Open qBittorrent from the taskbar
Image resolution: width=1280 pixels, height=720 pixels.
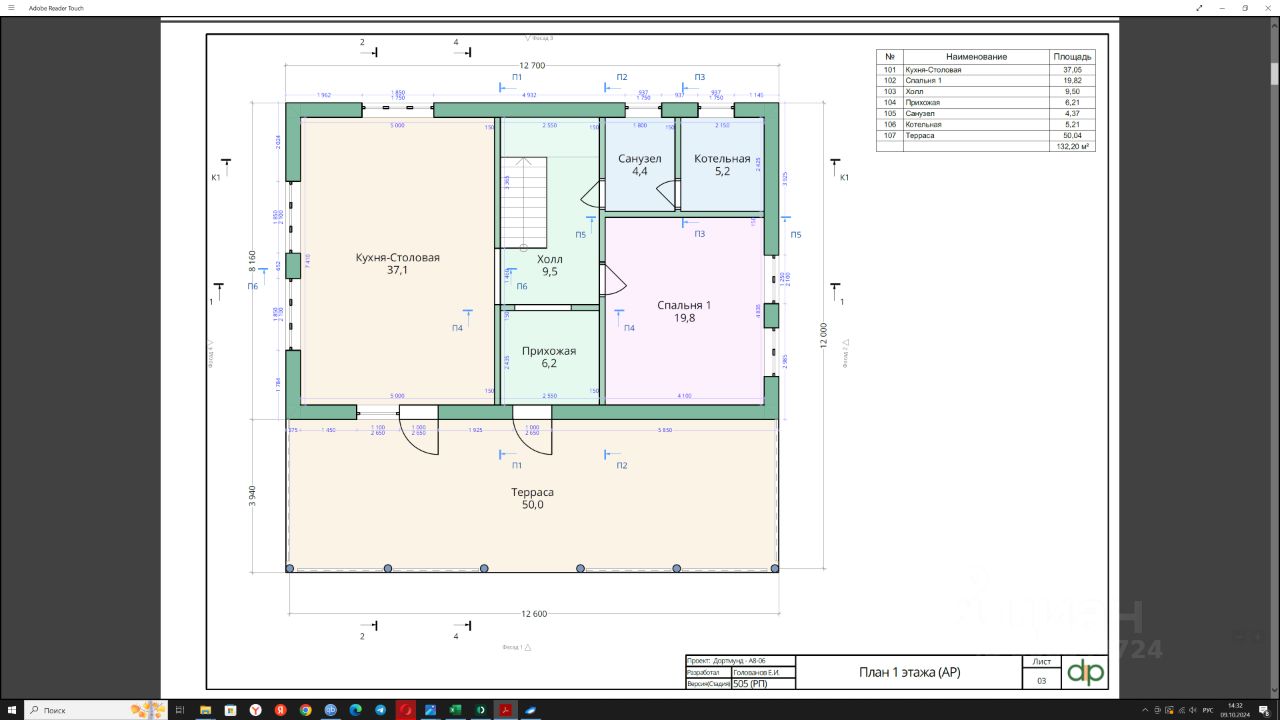coord(331,710)
